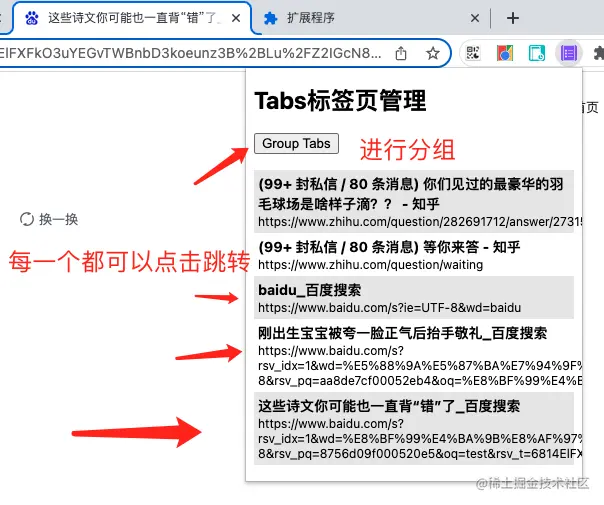Jump to 你们见过的最豪华的羽毛球场 tab entry
The width and height of the screenshot is (604, 505).
click(414, 201)
